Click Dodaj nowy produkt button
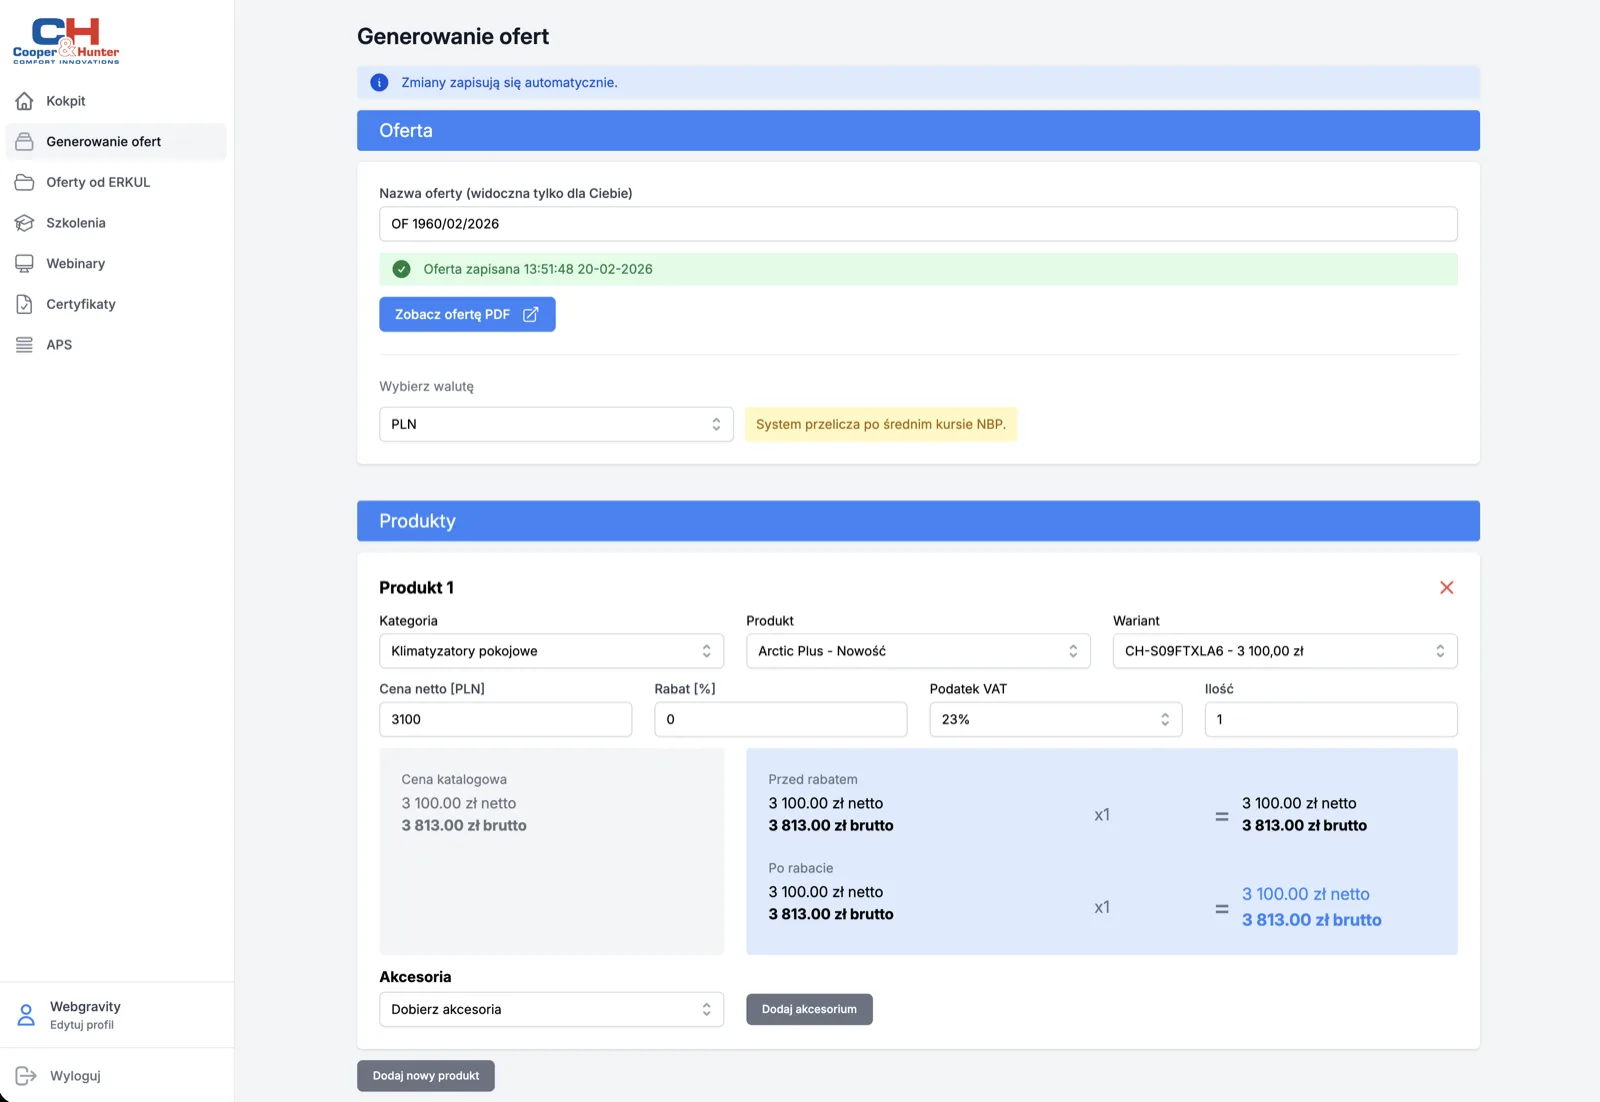The height and width of the screenshot is (1102, 1600). (x=426, y=1076)
